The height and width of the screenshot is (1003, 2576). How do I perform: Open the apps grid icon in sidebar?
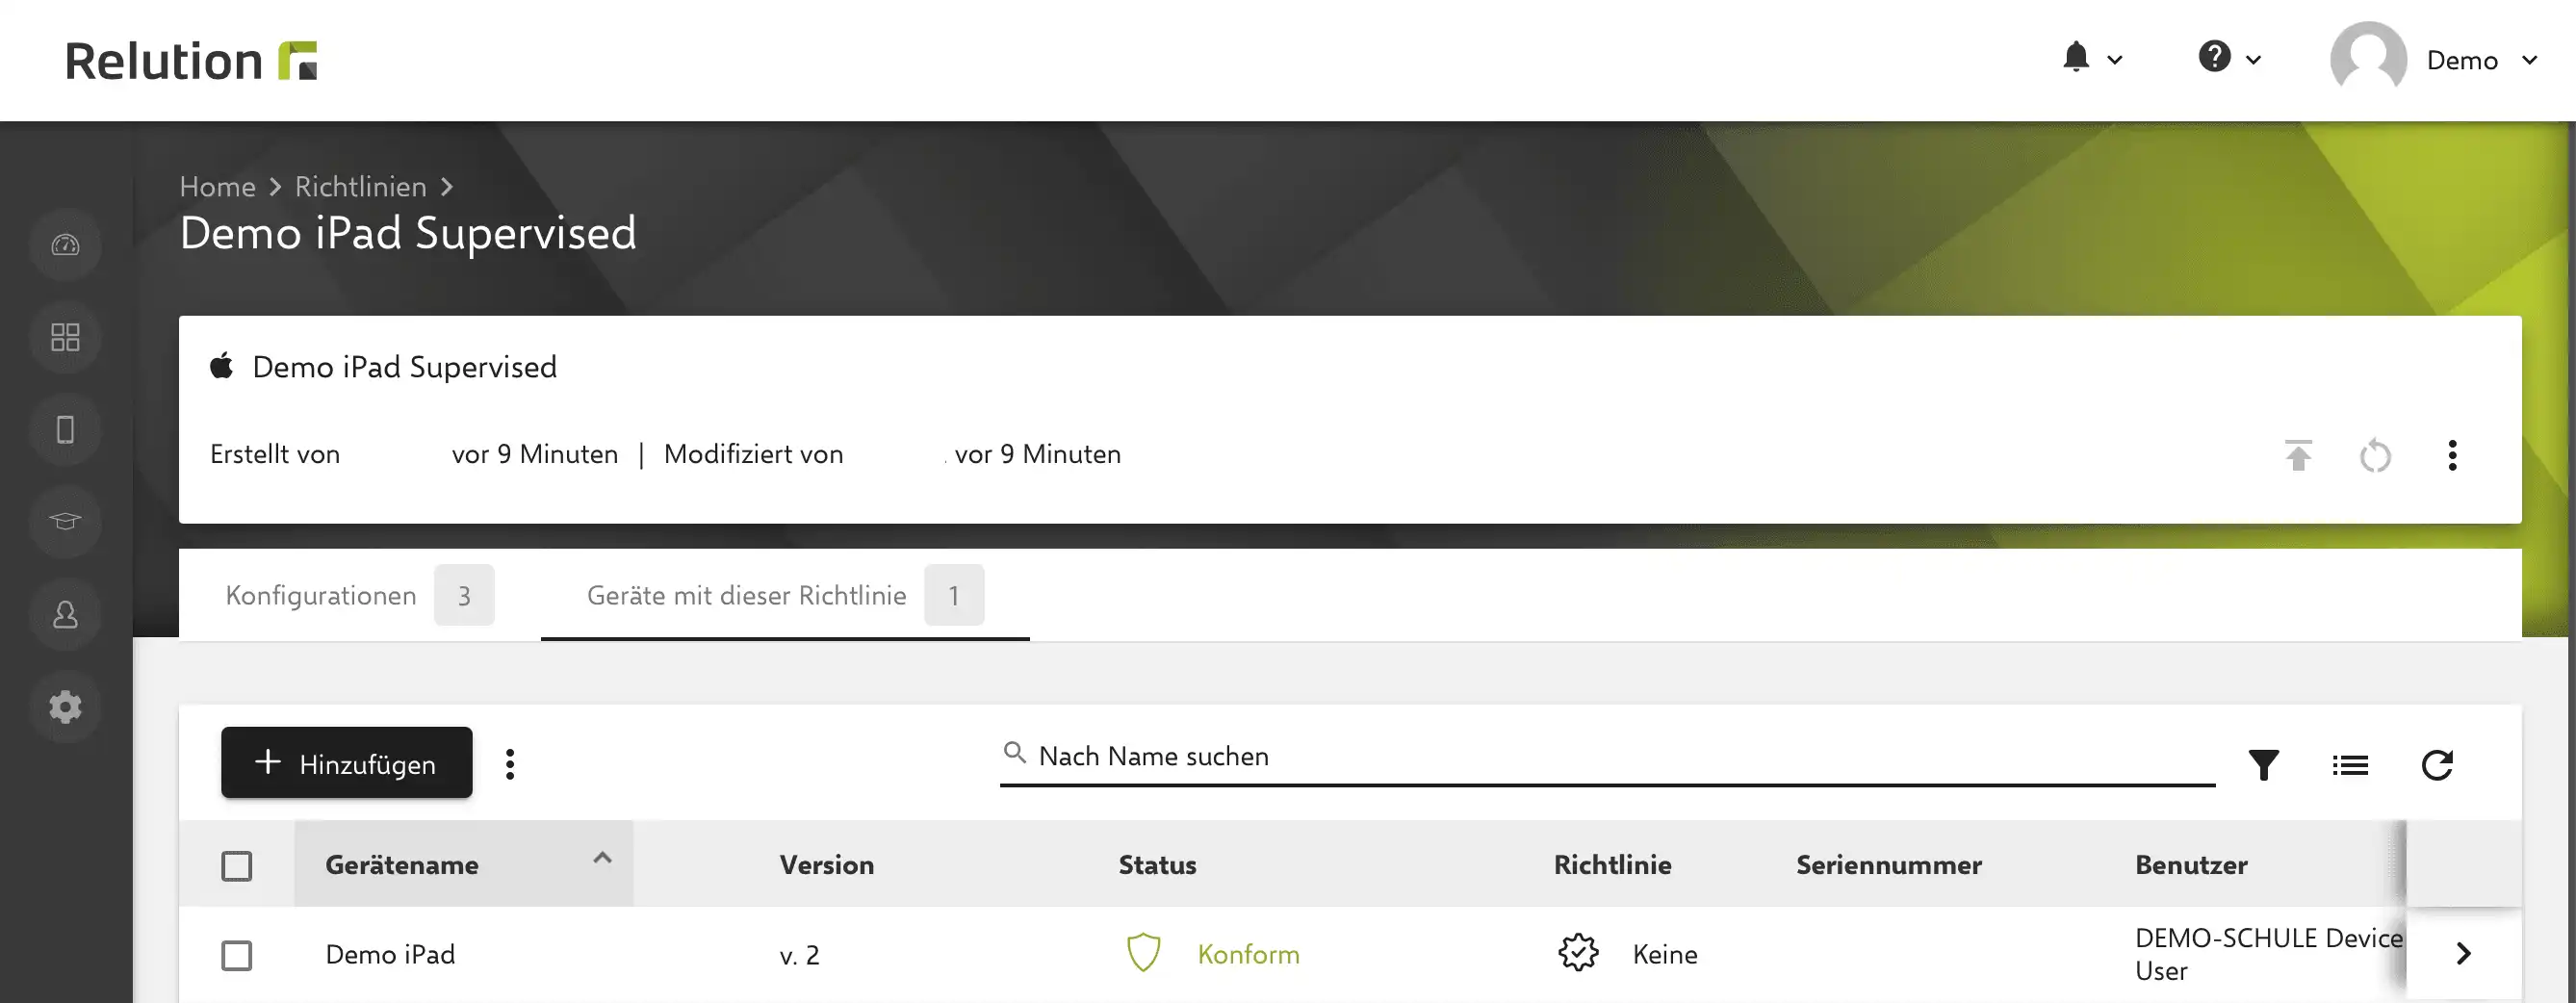pyautogui.click(x=65, y=337)
